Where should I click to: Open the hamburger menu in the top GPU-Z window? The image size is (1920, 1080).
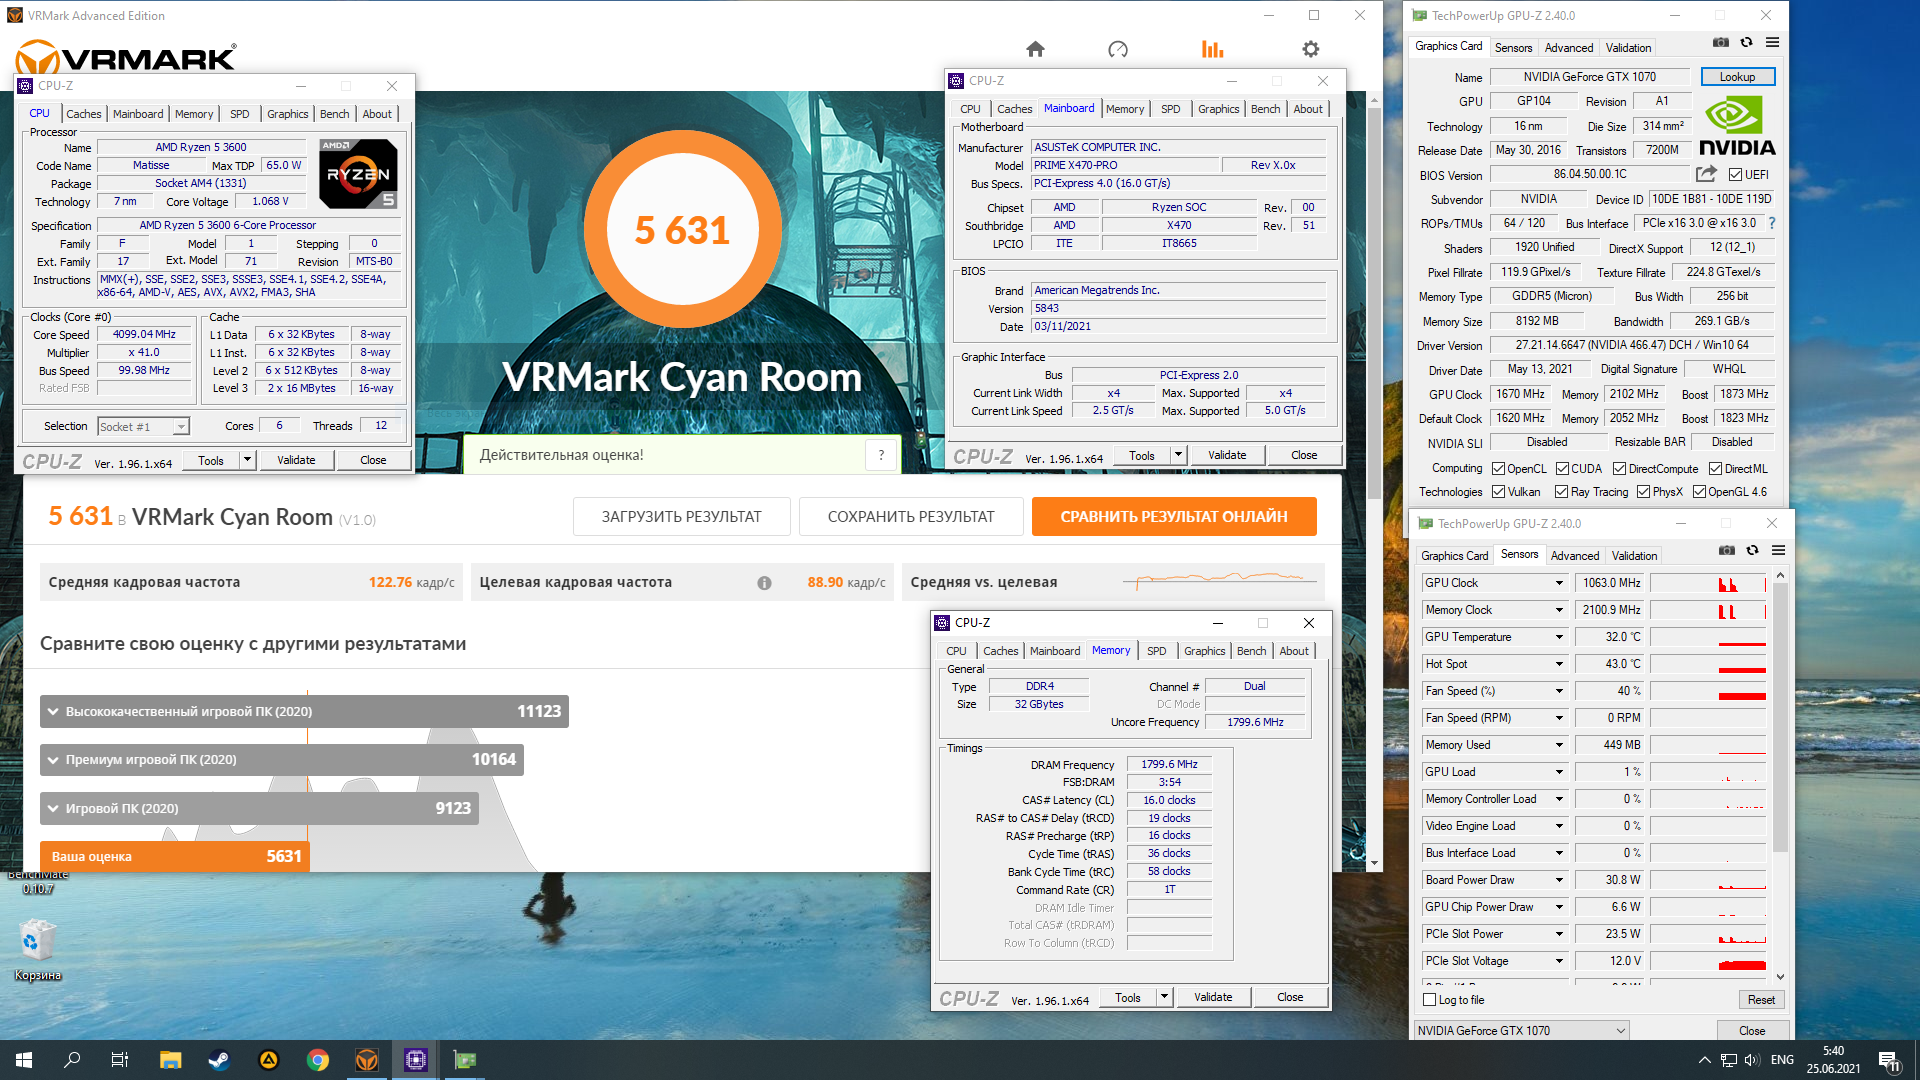1772,43
